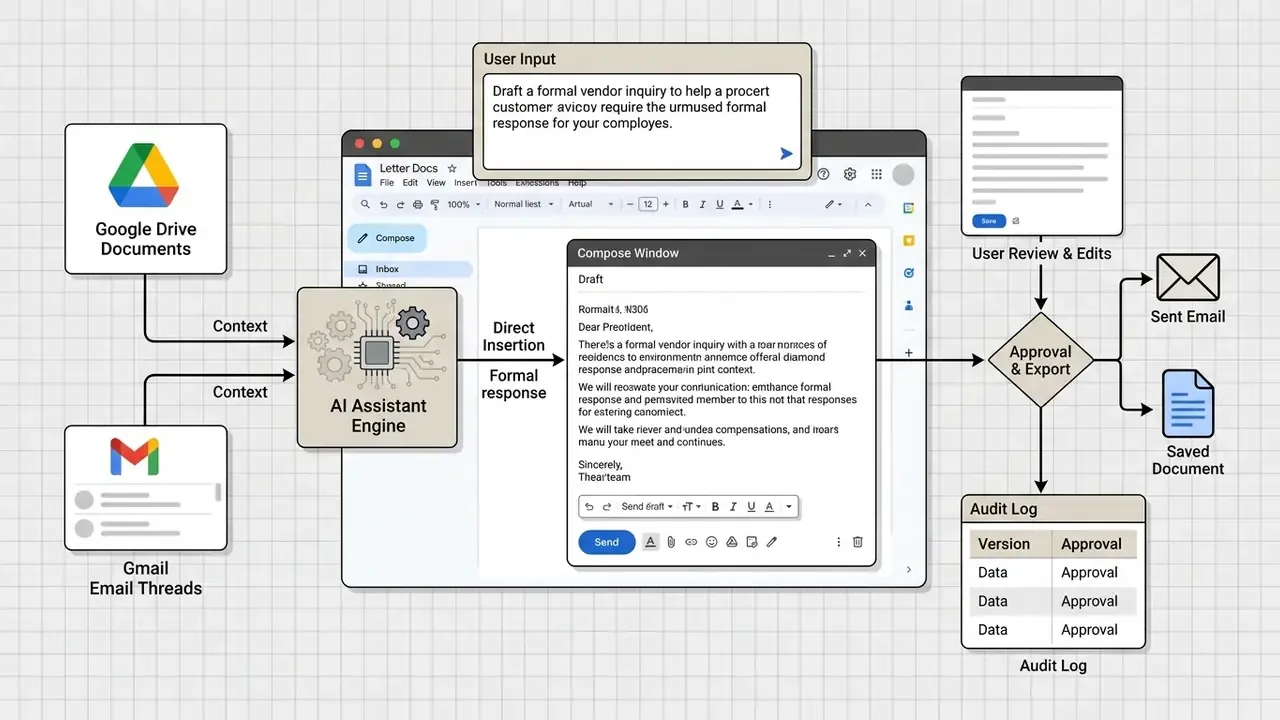Open the Tasks checkmark icon in side panel

click(x=908, y=273)
